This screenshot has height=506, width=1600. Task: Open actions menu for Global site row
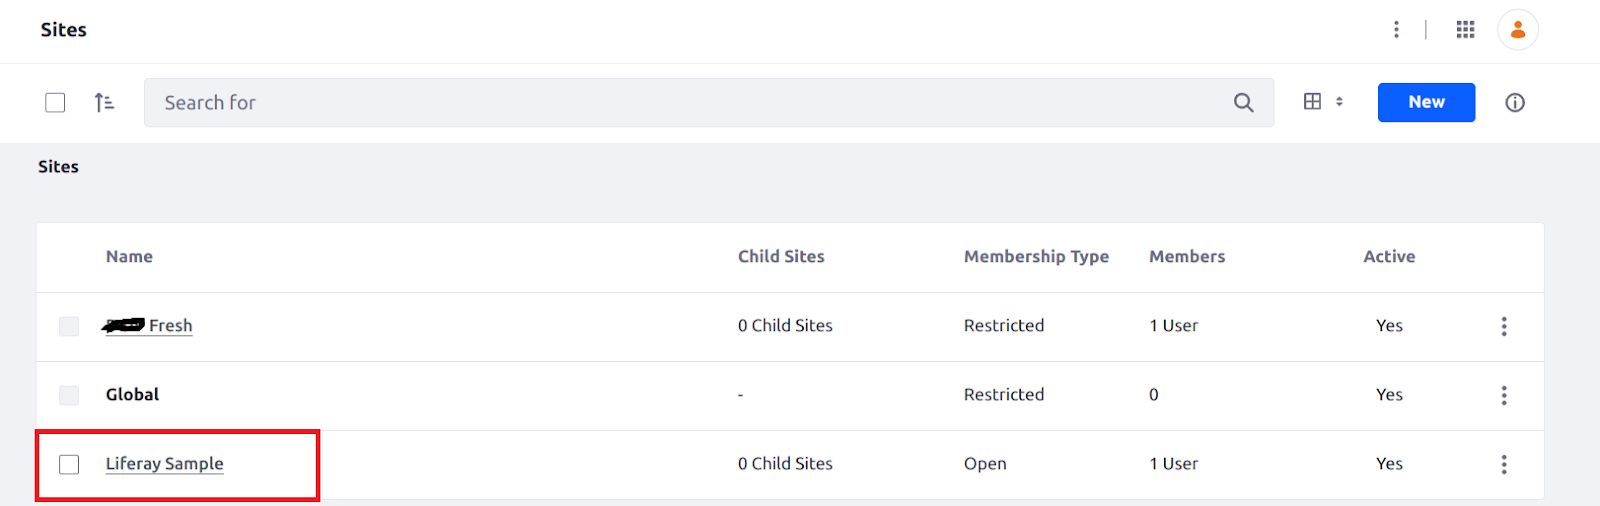click(1503, 395)
